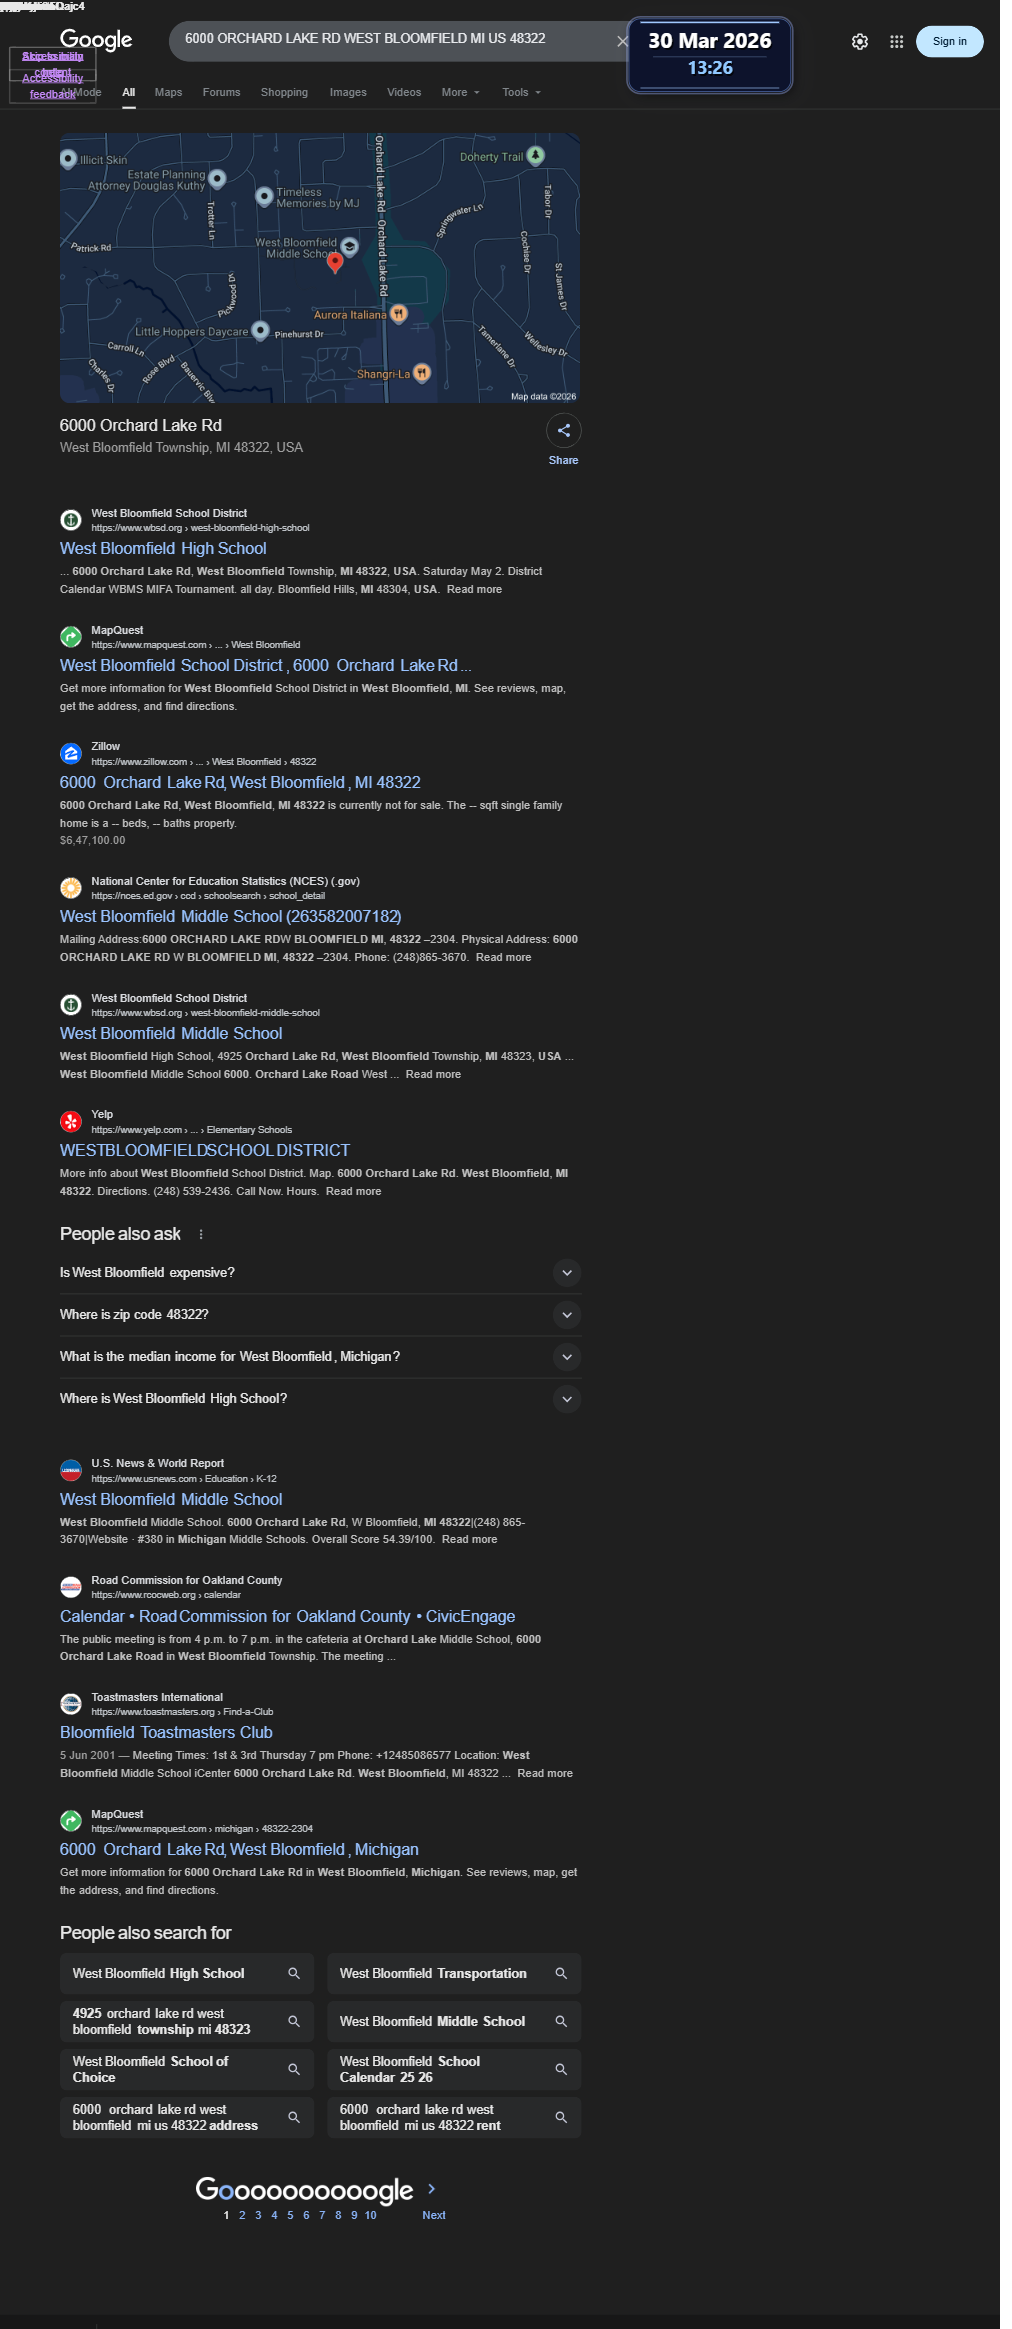This screenshot has height=2329, width=1012.
Task: Switch to the Maps tab
Action: (x=168, y=92)
